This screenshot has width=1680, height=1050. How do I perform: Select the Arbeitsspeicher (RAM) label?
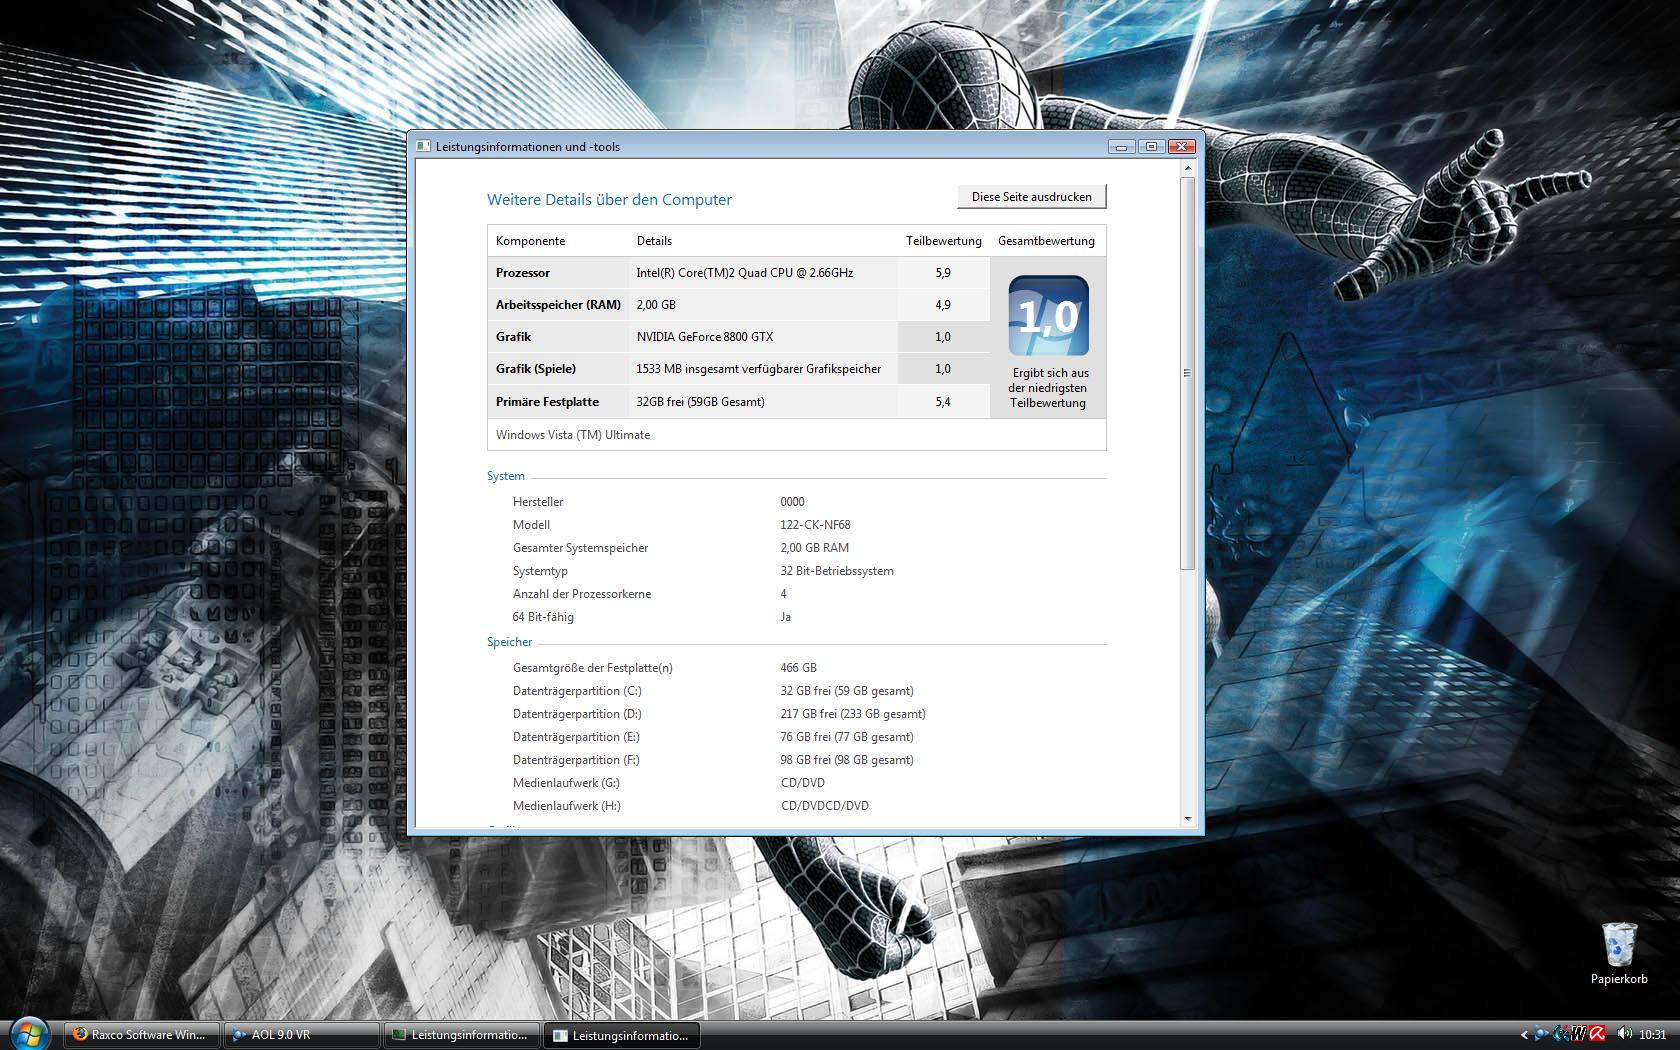[558, 305]
